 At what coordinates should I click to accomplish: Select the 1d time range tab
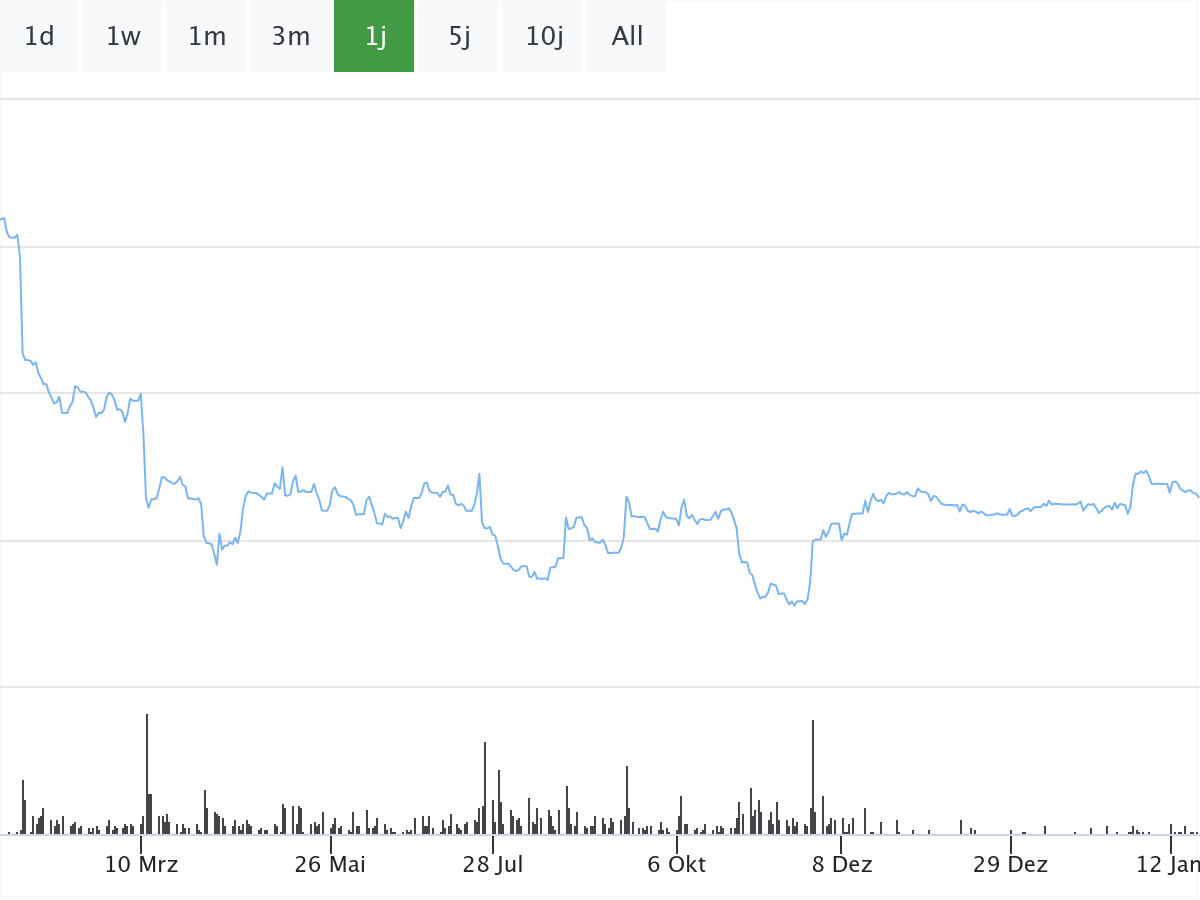click(x=39, y=37)
